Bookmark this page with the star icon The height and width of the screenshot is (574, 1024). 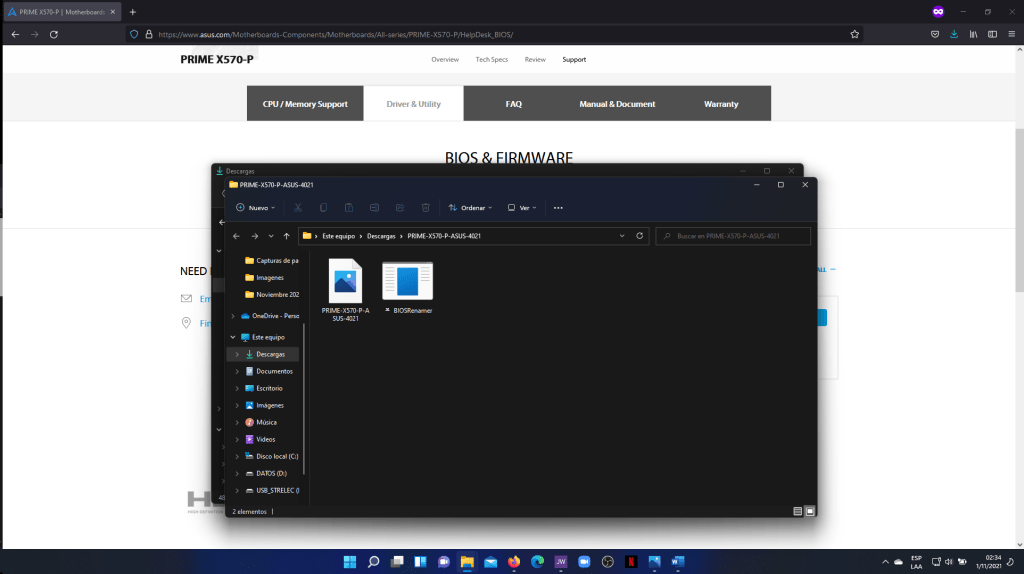pyautogui.click(x=854, y=33)
